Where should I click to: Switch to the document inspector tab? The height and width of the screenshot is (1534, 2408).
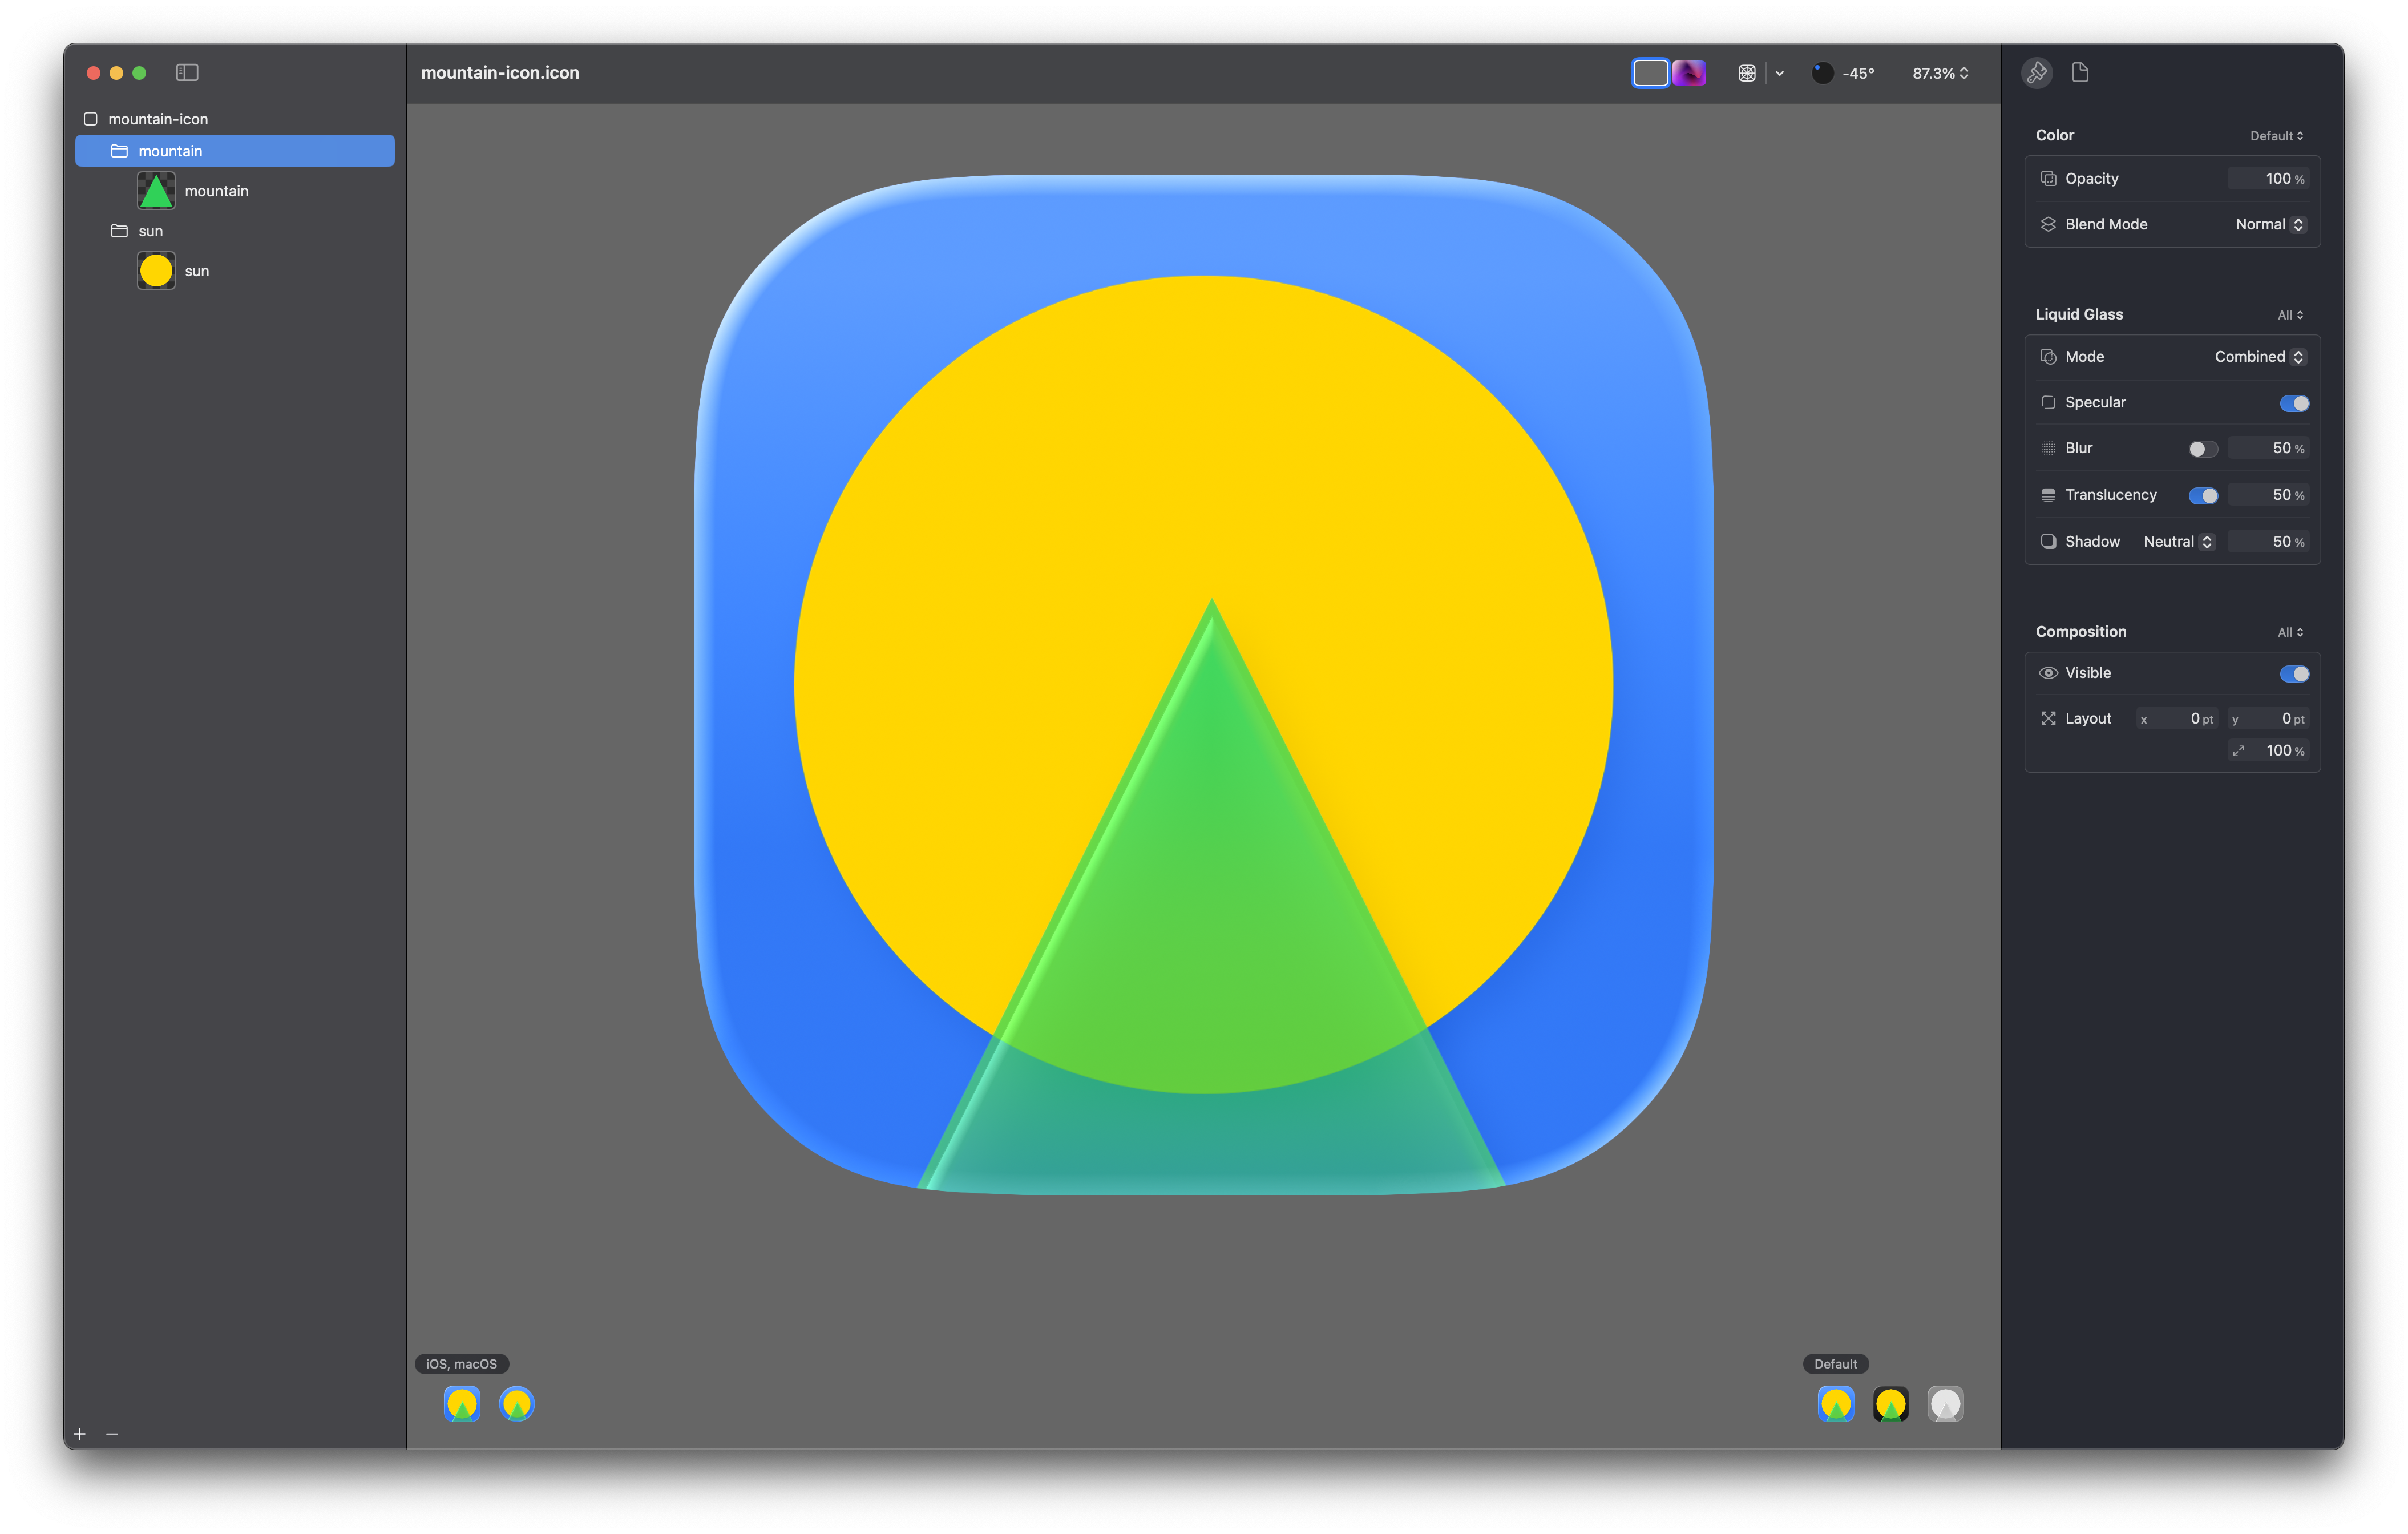coord(2080,72)
